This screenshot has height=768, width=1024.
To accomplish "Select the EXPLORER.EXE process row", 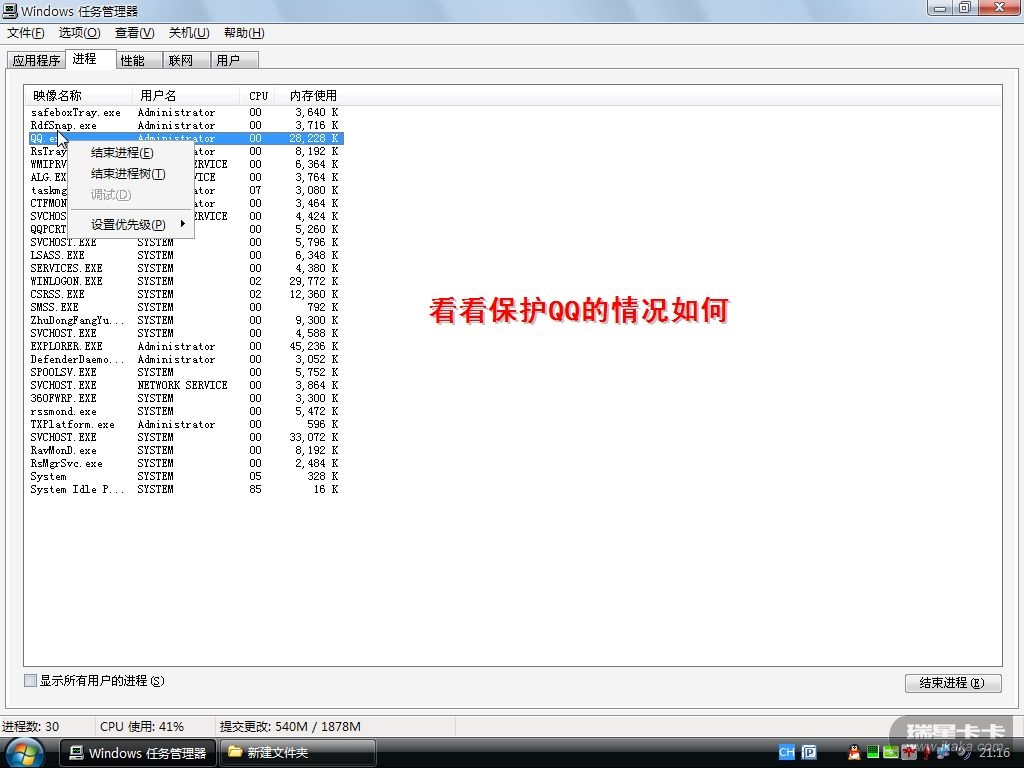I will 185,346.
